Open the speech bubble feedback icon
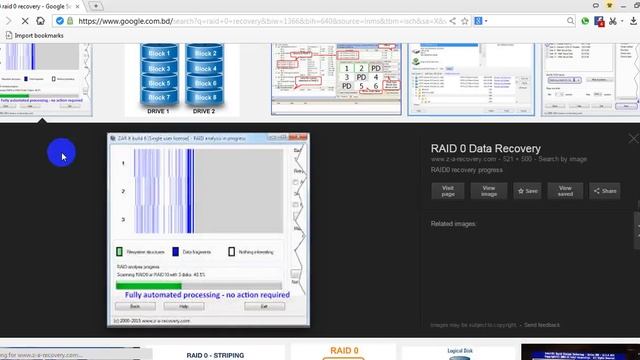The height and width of the screenshot is (360, 640). (596, 6)
